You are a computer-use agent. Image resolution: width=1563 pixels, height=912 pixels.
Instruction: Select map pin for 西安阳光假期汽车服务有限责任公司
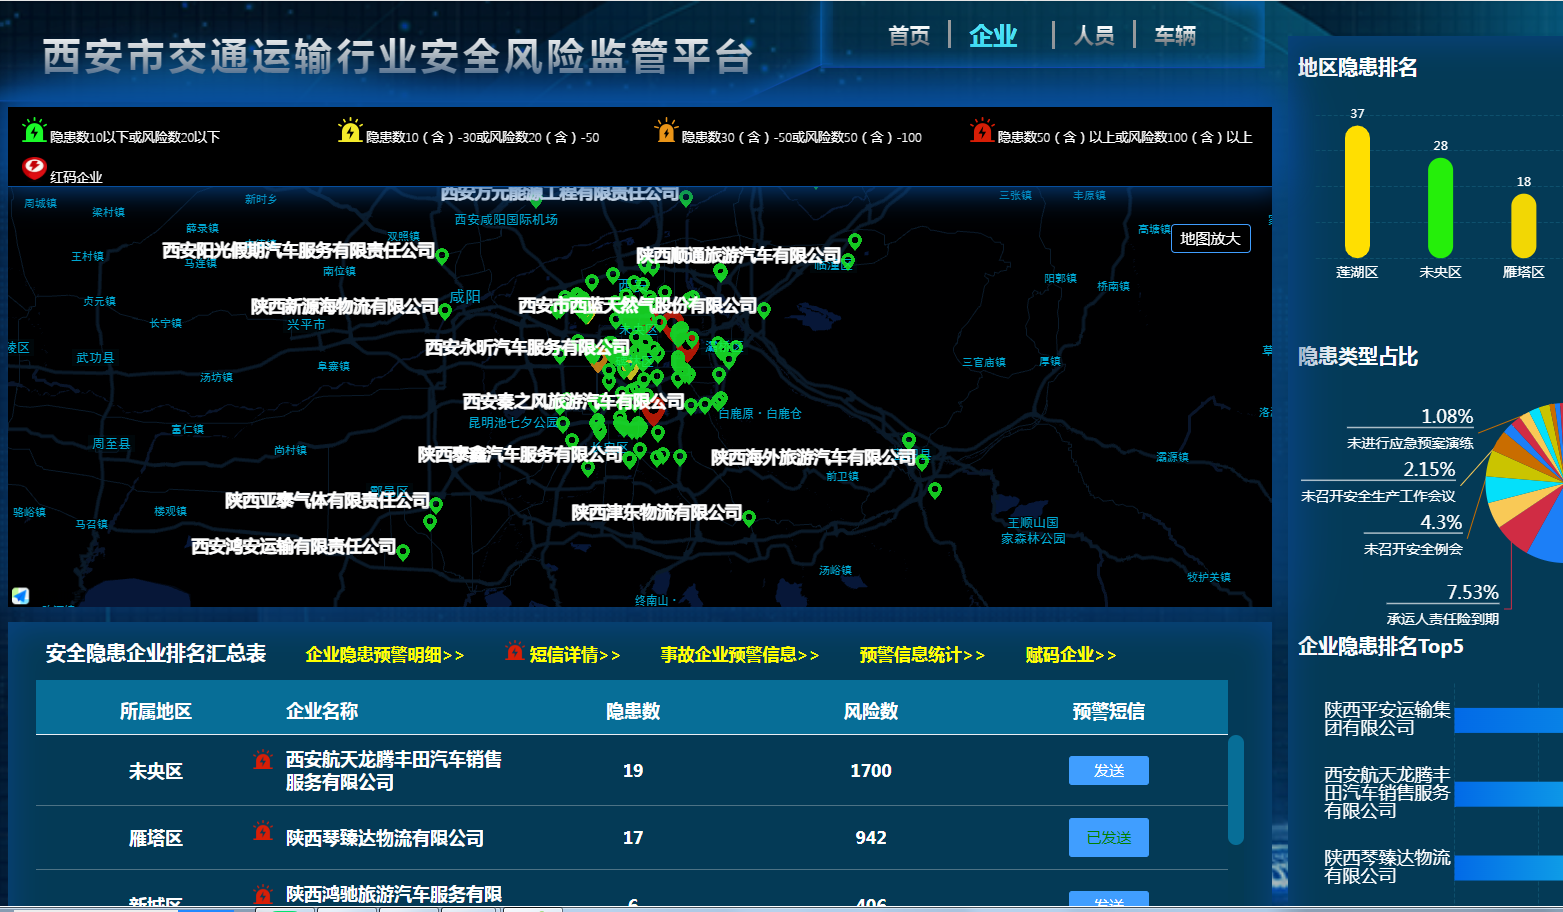(442, 256)
